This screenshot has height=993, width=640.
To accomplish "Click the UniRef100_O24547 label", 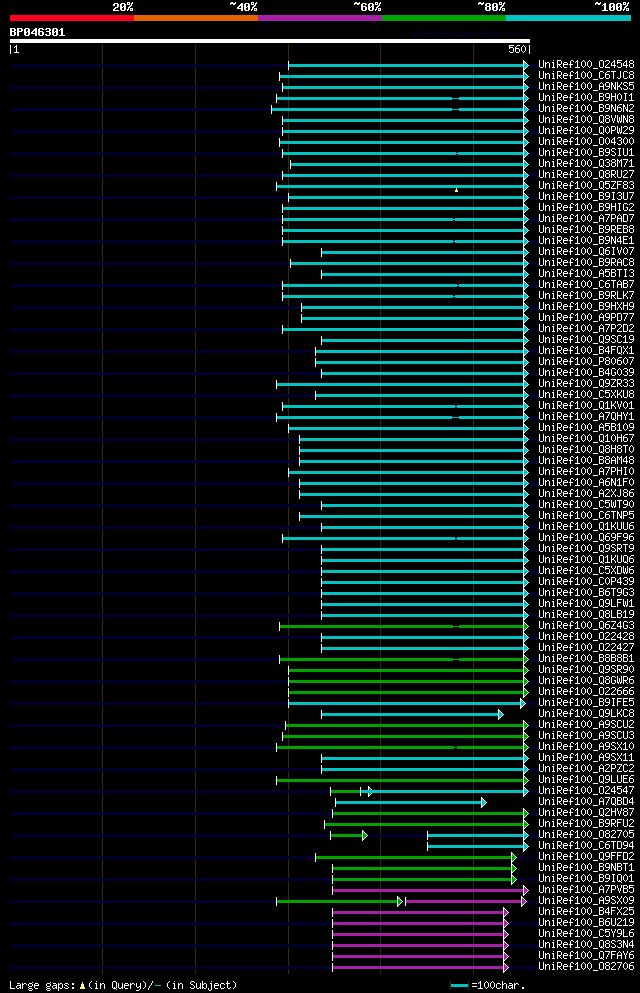I will 586,790.
